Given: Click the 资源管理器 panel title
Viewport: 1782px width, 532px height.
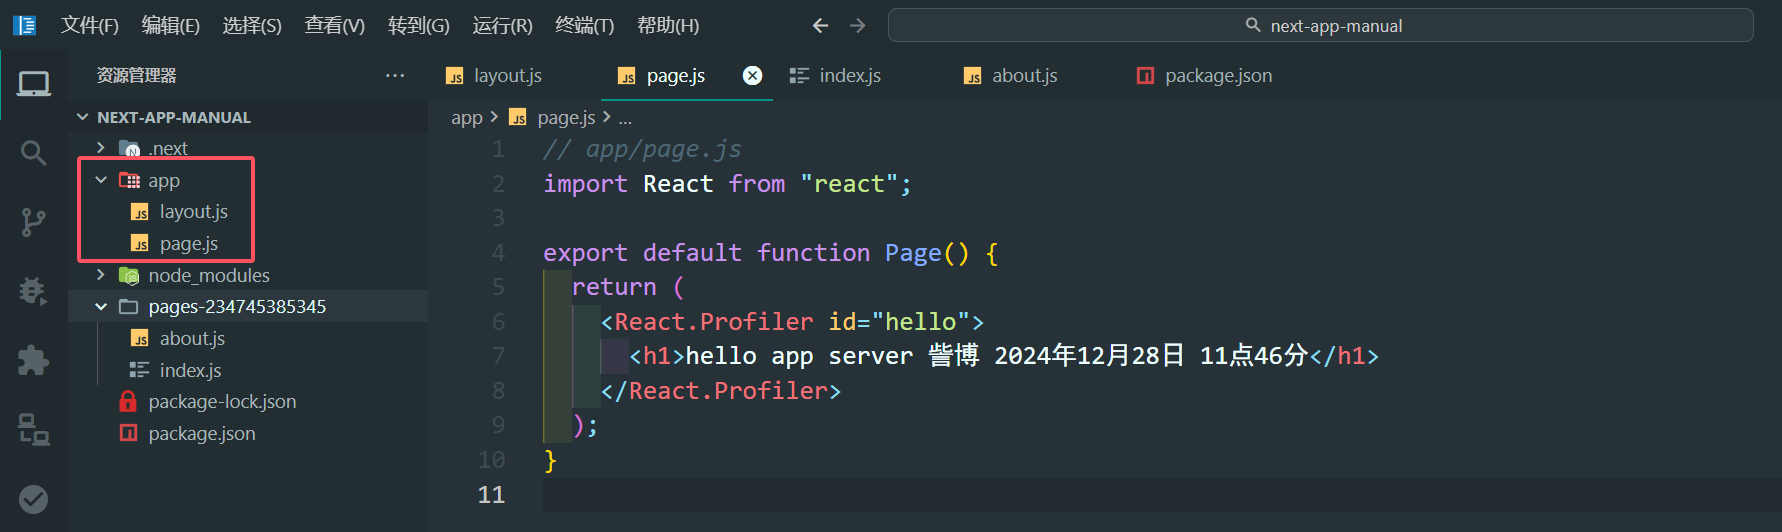Looking at the screenshot, I should pyautogui.click(x=136, y=75).
